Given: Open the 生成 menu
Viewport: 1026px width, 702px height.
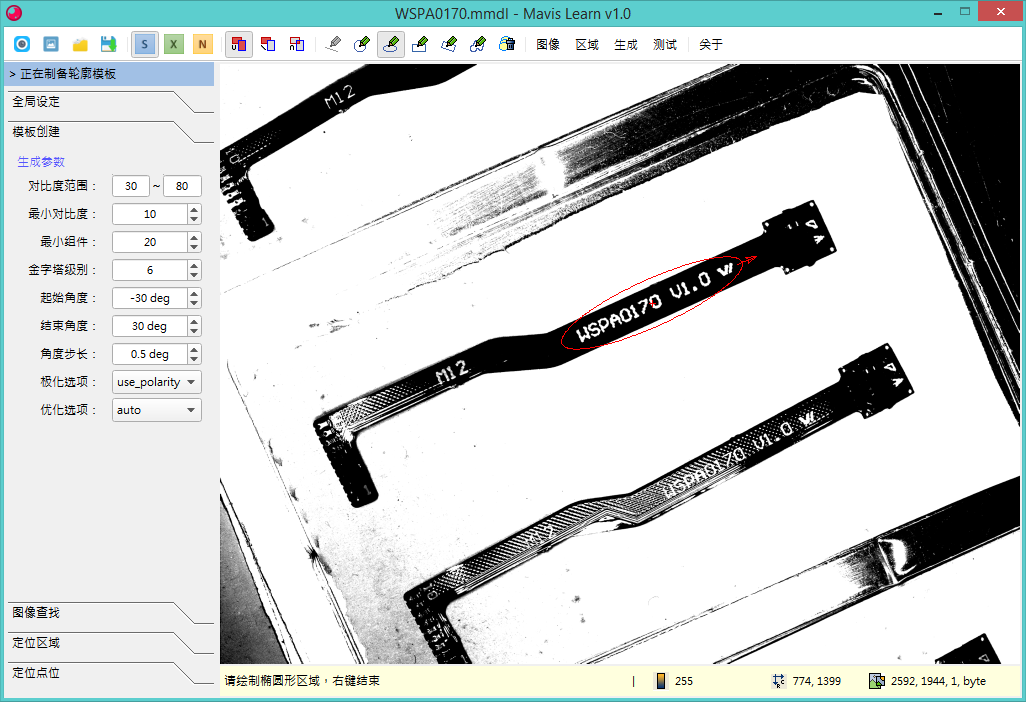Looking at the screenshot, I should (x=626, y=44).
